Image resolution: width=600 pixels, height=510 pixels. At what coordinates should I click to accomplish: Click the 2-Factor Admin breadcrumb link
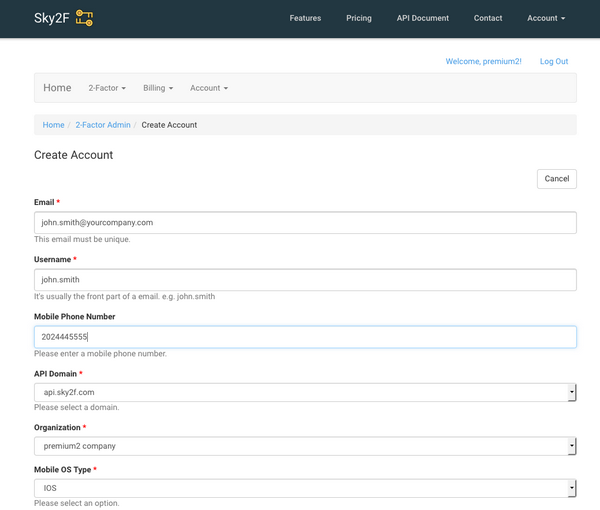[103, 125]
